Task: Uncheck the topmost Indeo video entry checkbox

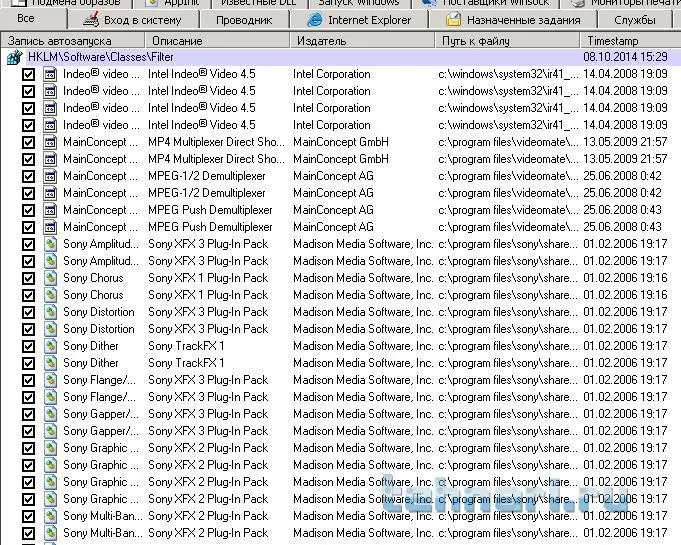Action: (28, 74)
